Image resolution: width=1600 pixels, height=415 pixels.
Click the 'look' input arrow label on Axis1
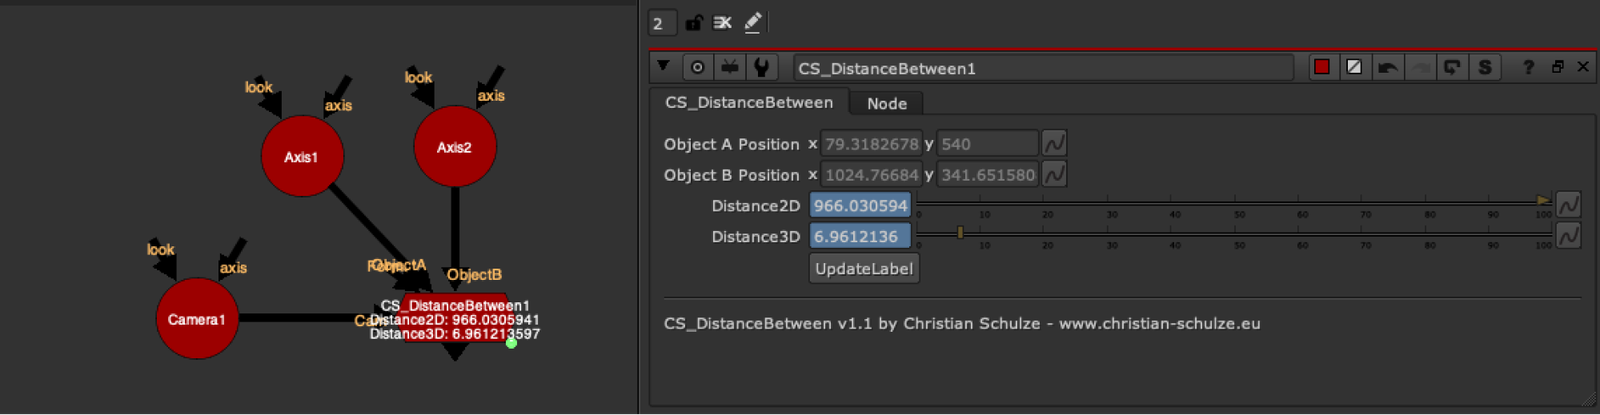click(259, 87)
